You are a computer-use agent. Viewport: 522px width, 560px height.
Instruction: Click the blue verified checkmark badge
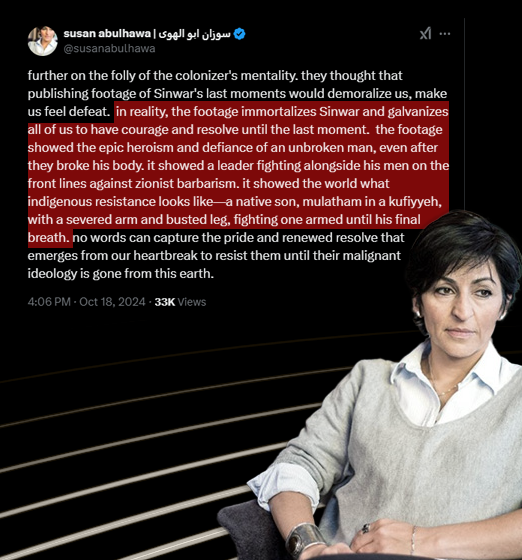(x=239, y=34)
